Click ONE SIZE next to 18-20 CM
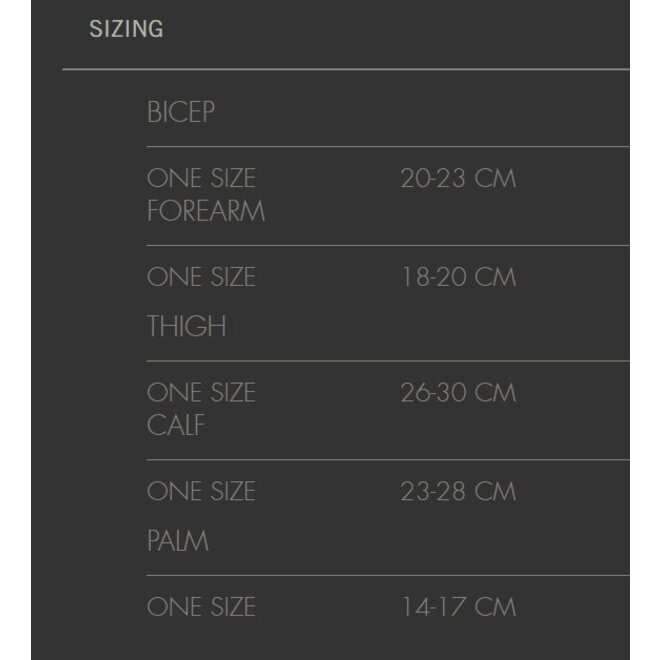 [x=201, y=277]
